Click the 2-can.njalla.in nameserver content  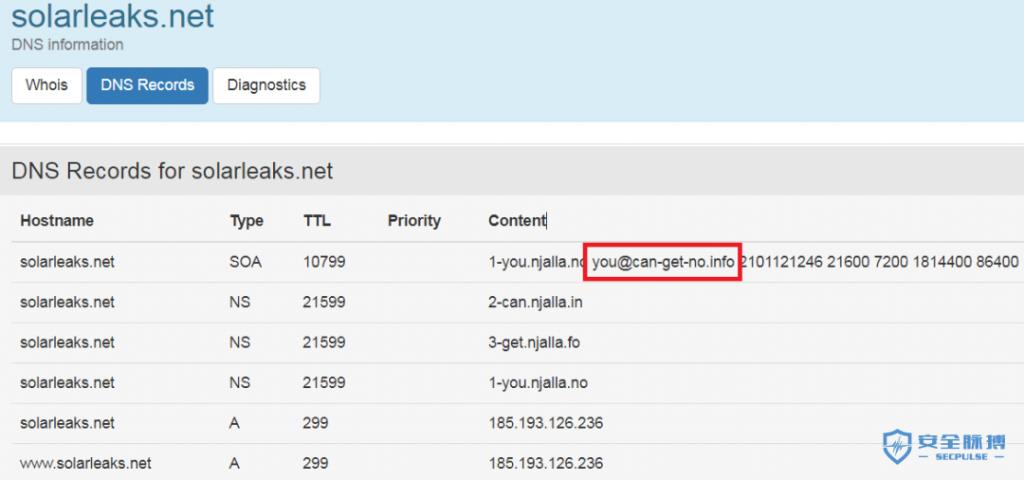click(x=536, y=302)
